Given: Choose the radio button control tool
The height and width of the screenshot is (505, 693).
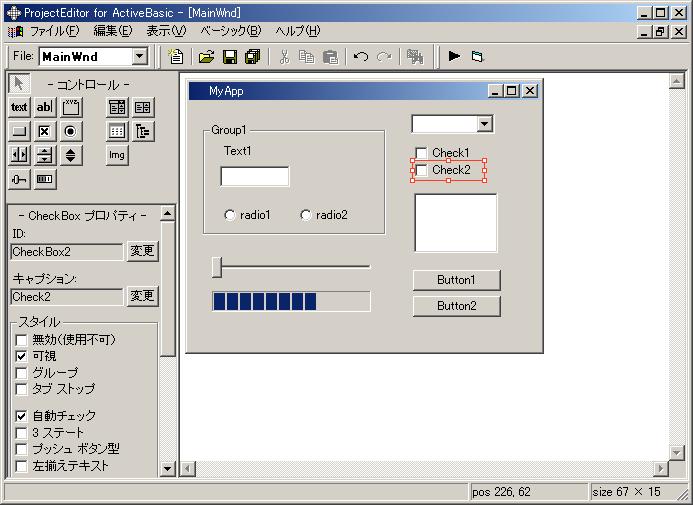Looking at the screenshot, I should (x=70, y=131).
